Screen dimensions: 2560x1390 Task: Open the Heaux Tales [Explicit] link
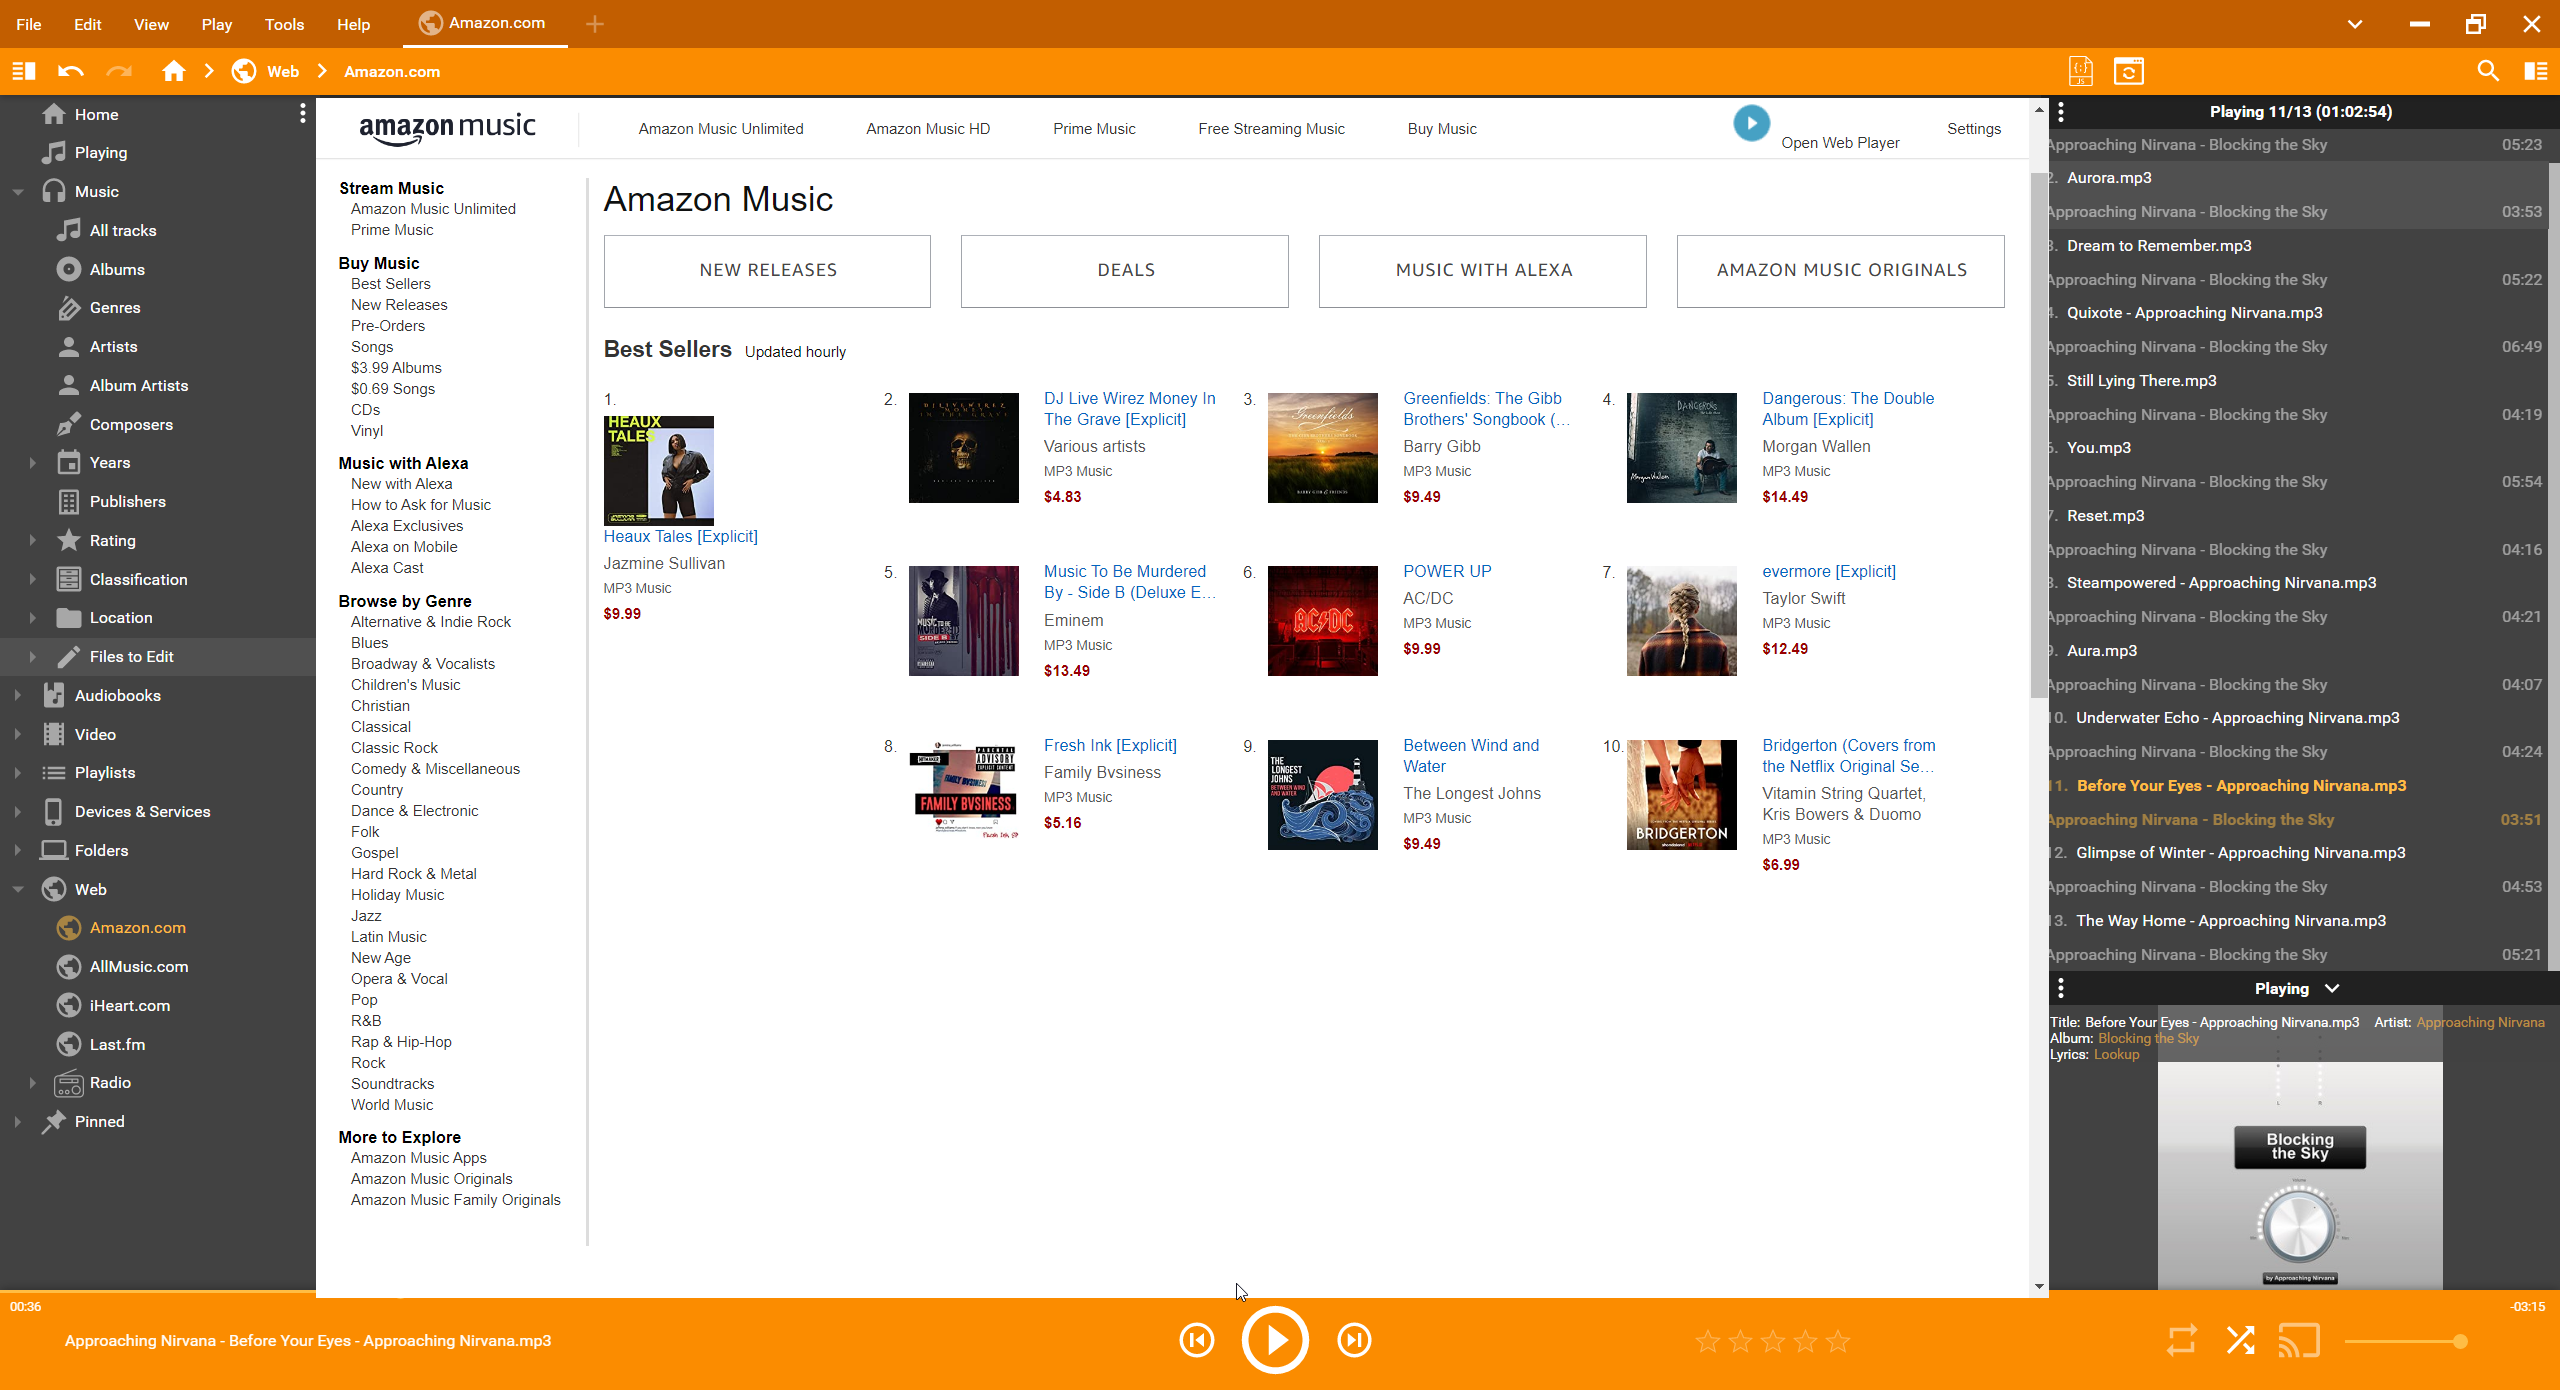click(680, 536)
